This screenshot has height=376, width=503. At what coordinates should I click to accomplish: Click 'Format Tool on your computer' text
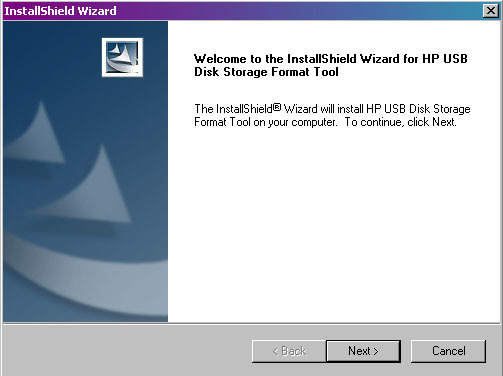(265, 122)
